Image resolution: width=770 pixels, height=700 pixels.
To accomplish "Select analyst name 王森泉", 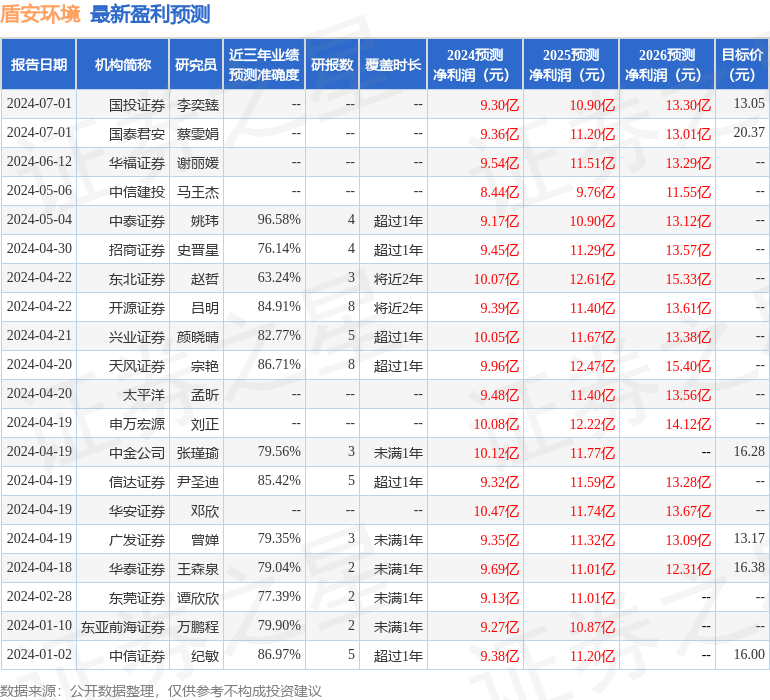I will pyautogui.click(x=198, y=569).
